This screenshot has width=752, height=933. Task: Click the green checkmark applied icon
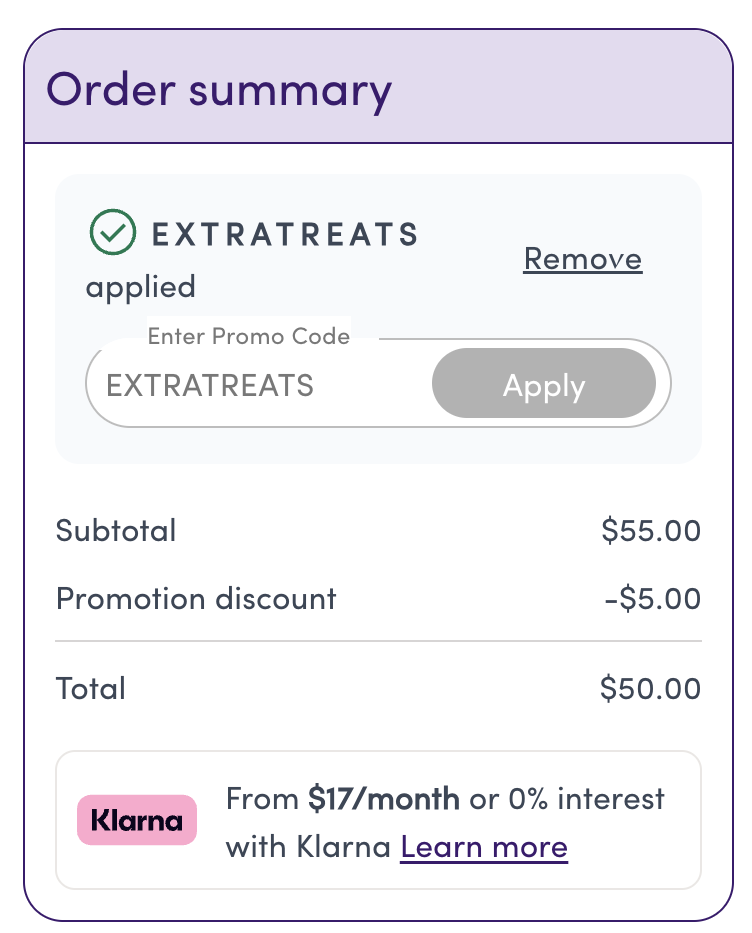[112, 233]
